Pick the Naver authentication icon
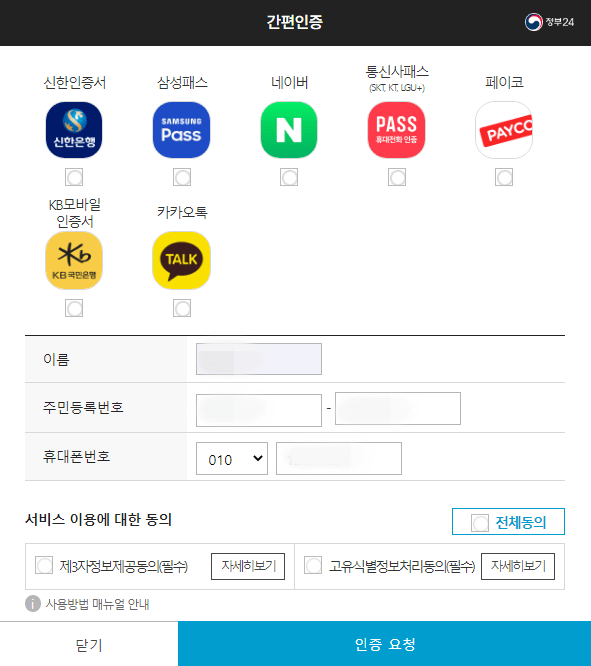This screenshot has width=591, height=666. pyautogui.click(x=289, y=130)
